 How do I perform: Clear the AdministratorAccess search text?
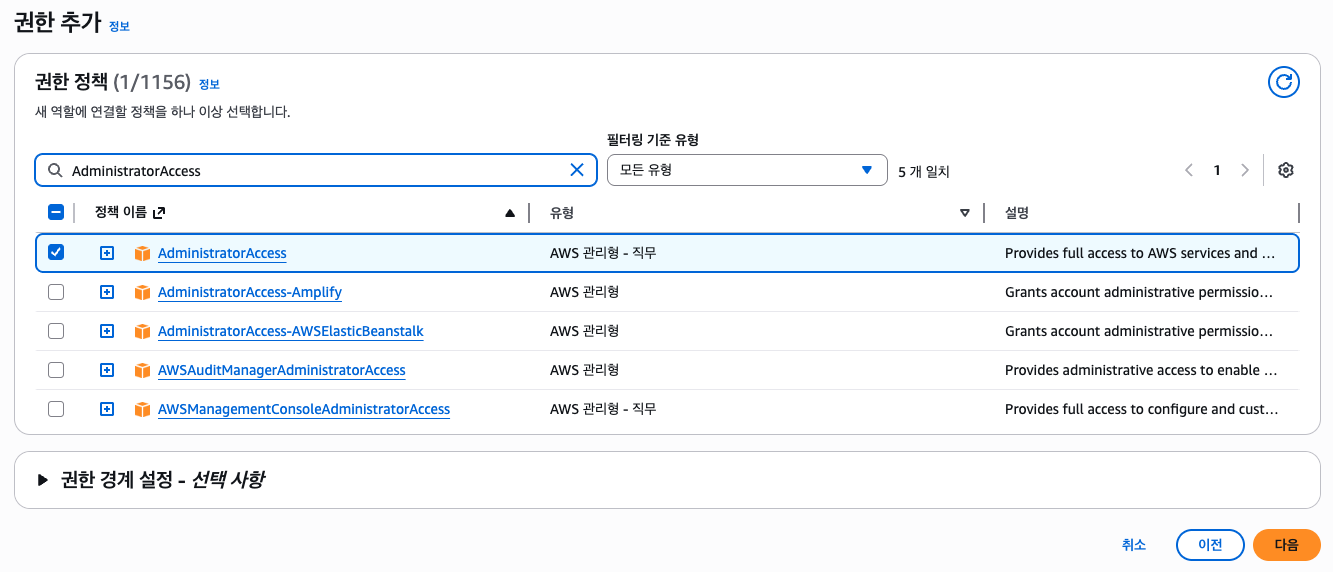tap(577, 170)
